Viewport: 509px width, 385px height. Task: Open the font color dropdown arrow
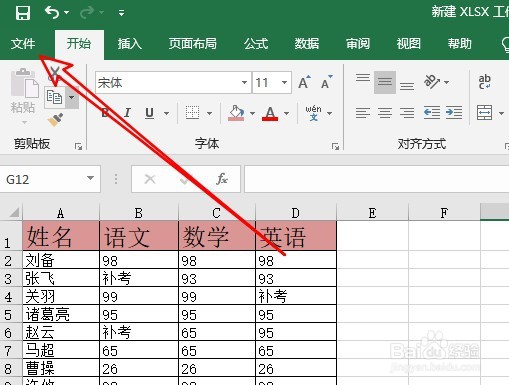click(287, 113)
